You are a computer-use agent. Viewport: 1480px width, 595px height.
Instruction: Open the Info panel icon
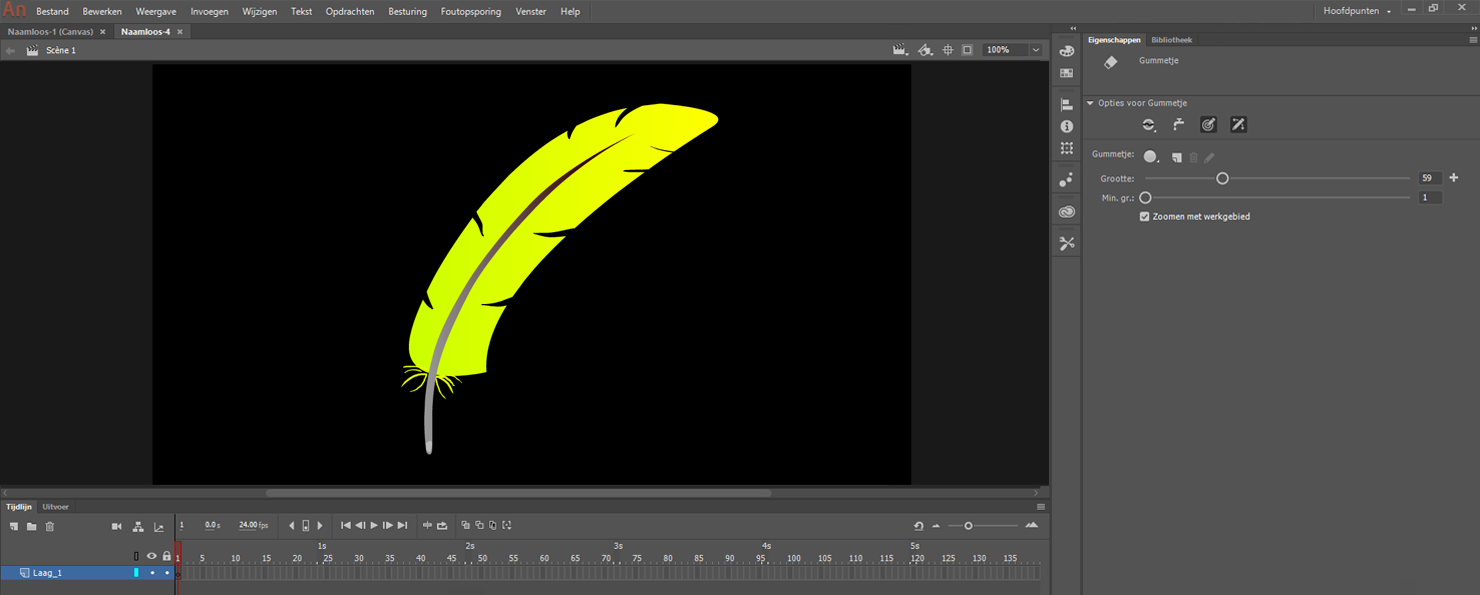pyautogui.click(x=1067, y=126)
